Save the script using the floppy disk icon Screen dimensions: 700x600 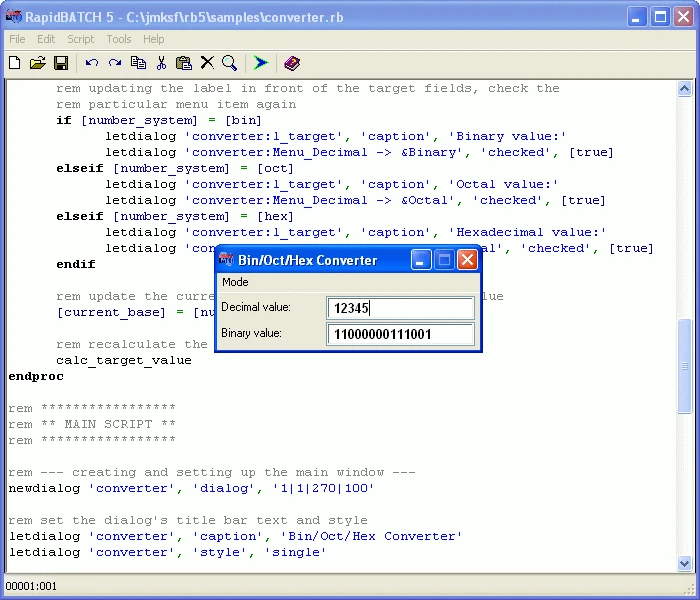coord(61,63)
